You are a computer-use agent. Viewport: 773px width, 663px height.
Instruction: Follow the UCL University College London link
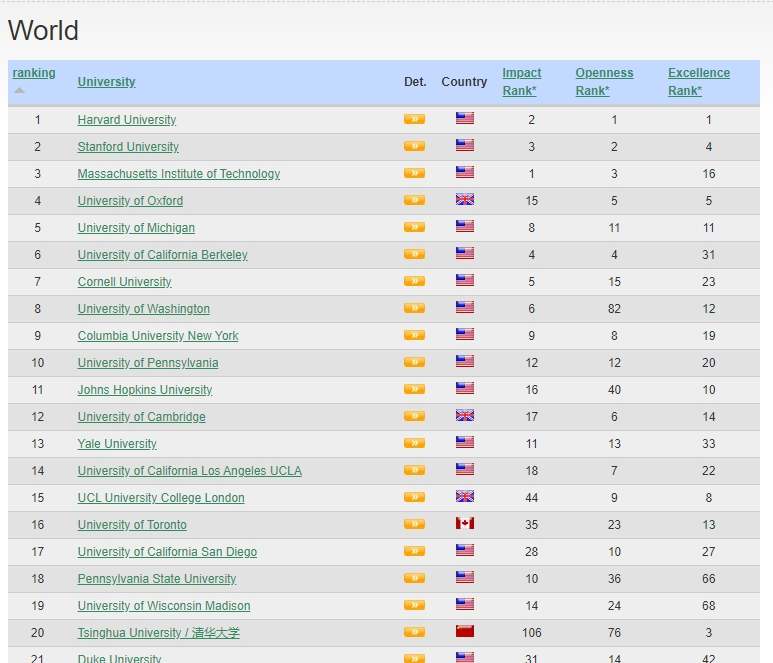[161, 498]
